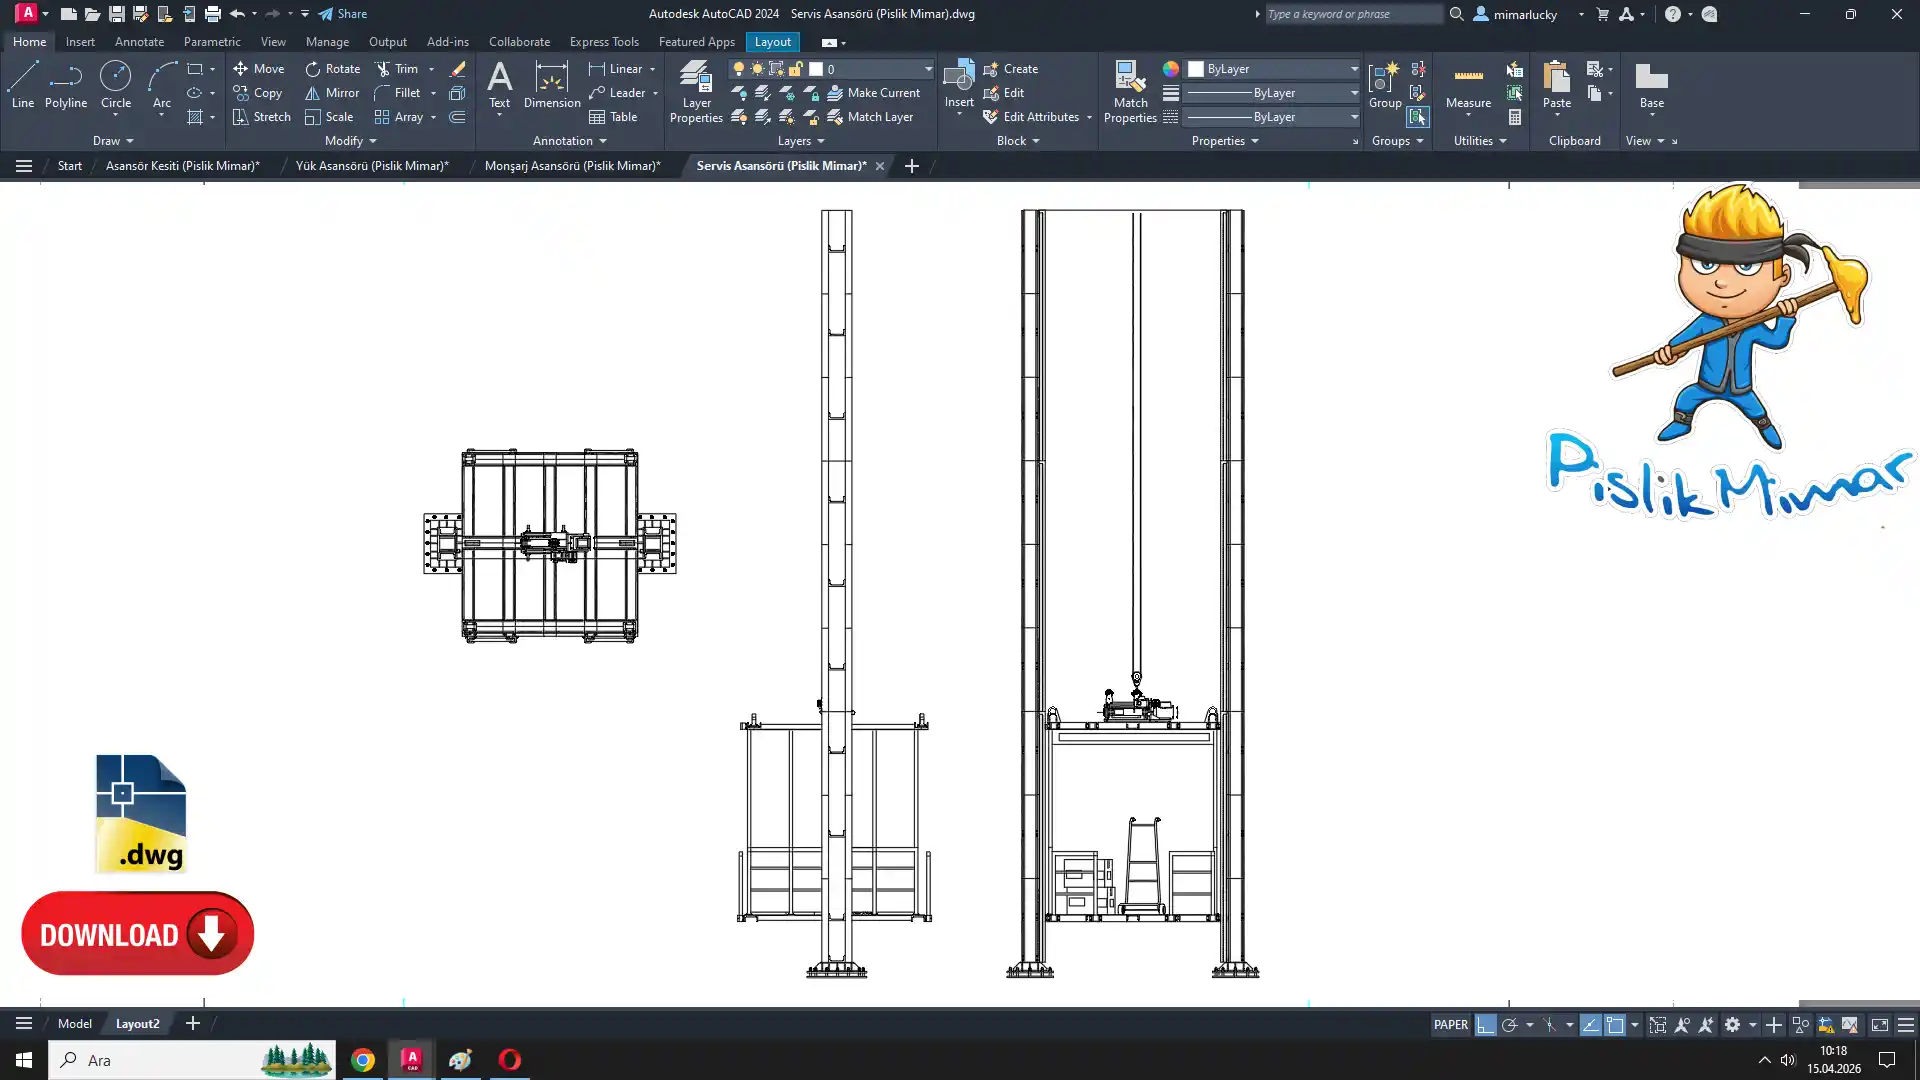
Task: Click the Insert block icon
Action: click(x=958, y=80)
